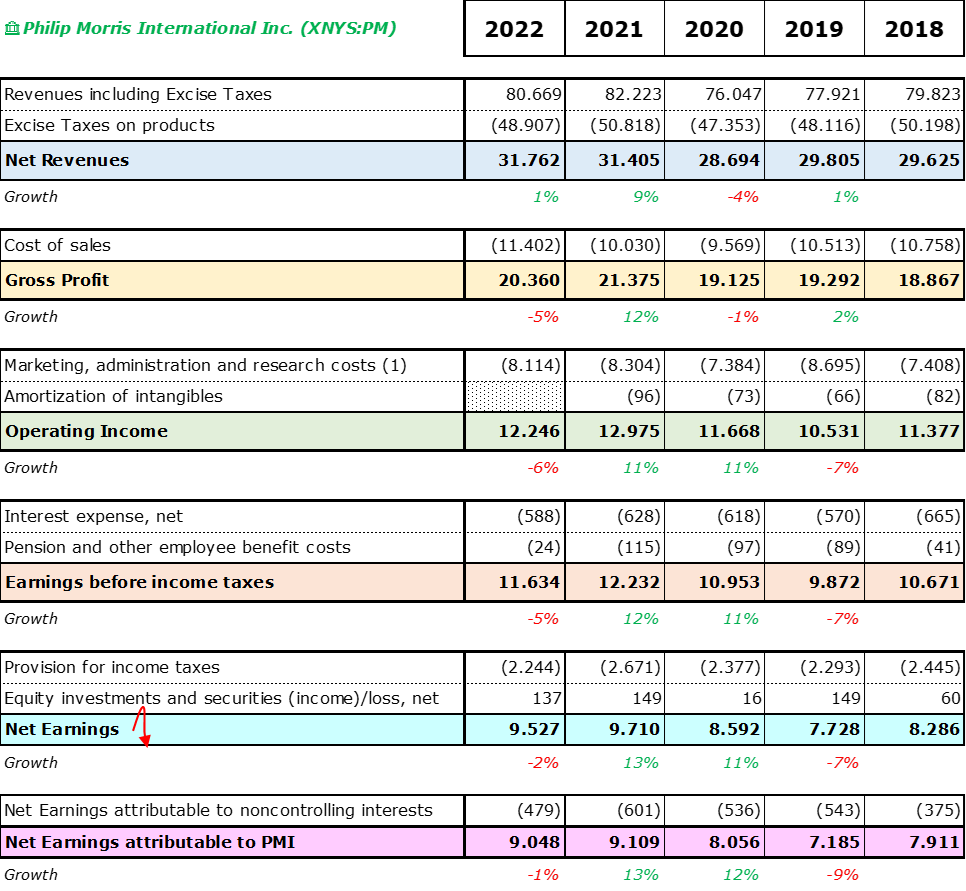966x891 pixels.
Task: Click the Cost of sales label
Action: click(57, 245)
